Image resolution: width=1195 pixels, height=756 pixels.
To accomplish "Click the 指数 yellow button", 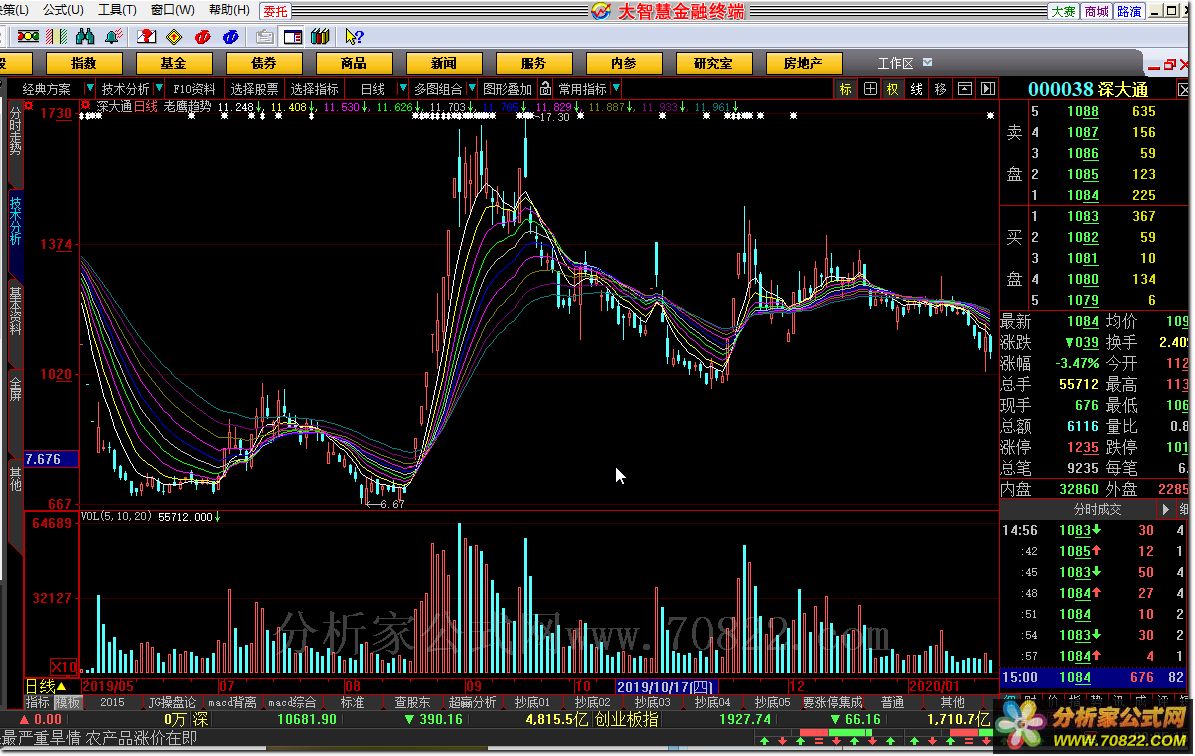I will (84, 63).
